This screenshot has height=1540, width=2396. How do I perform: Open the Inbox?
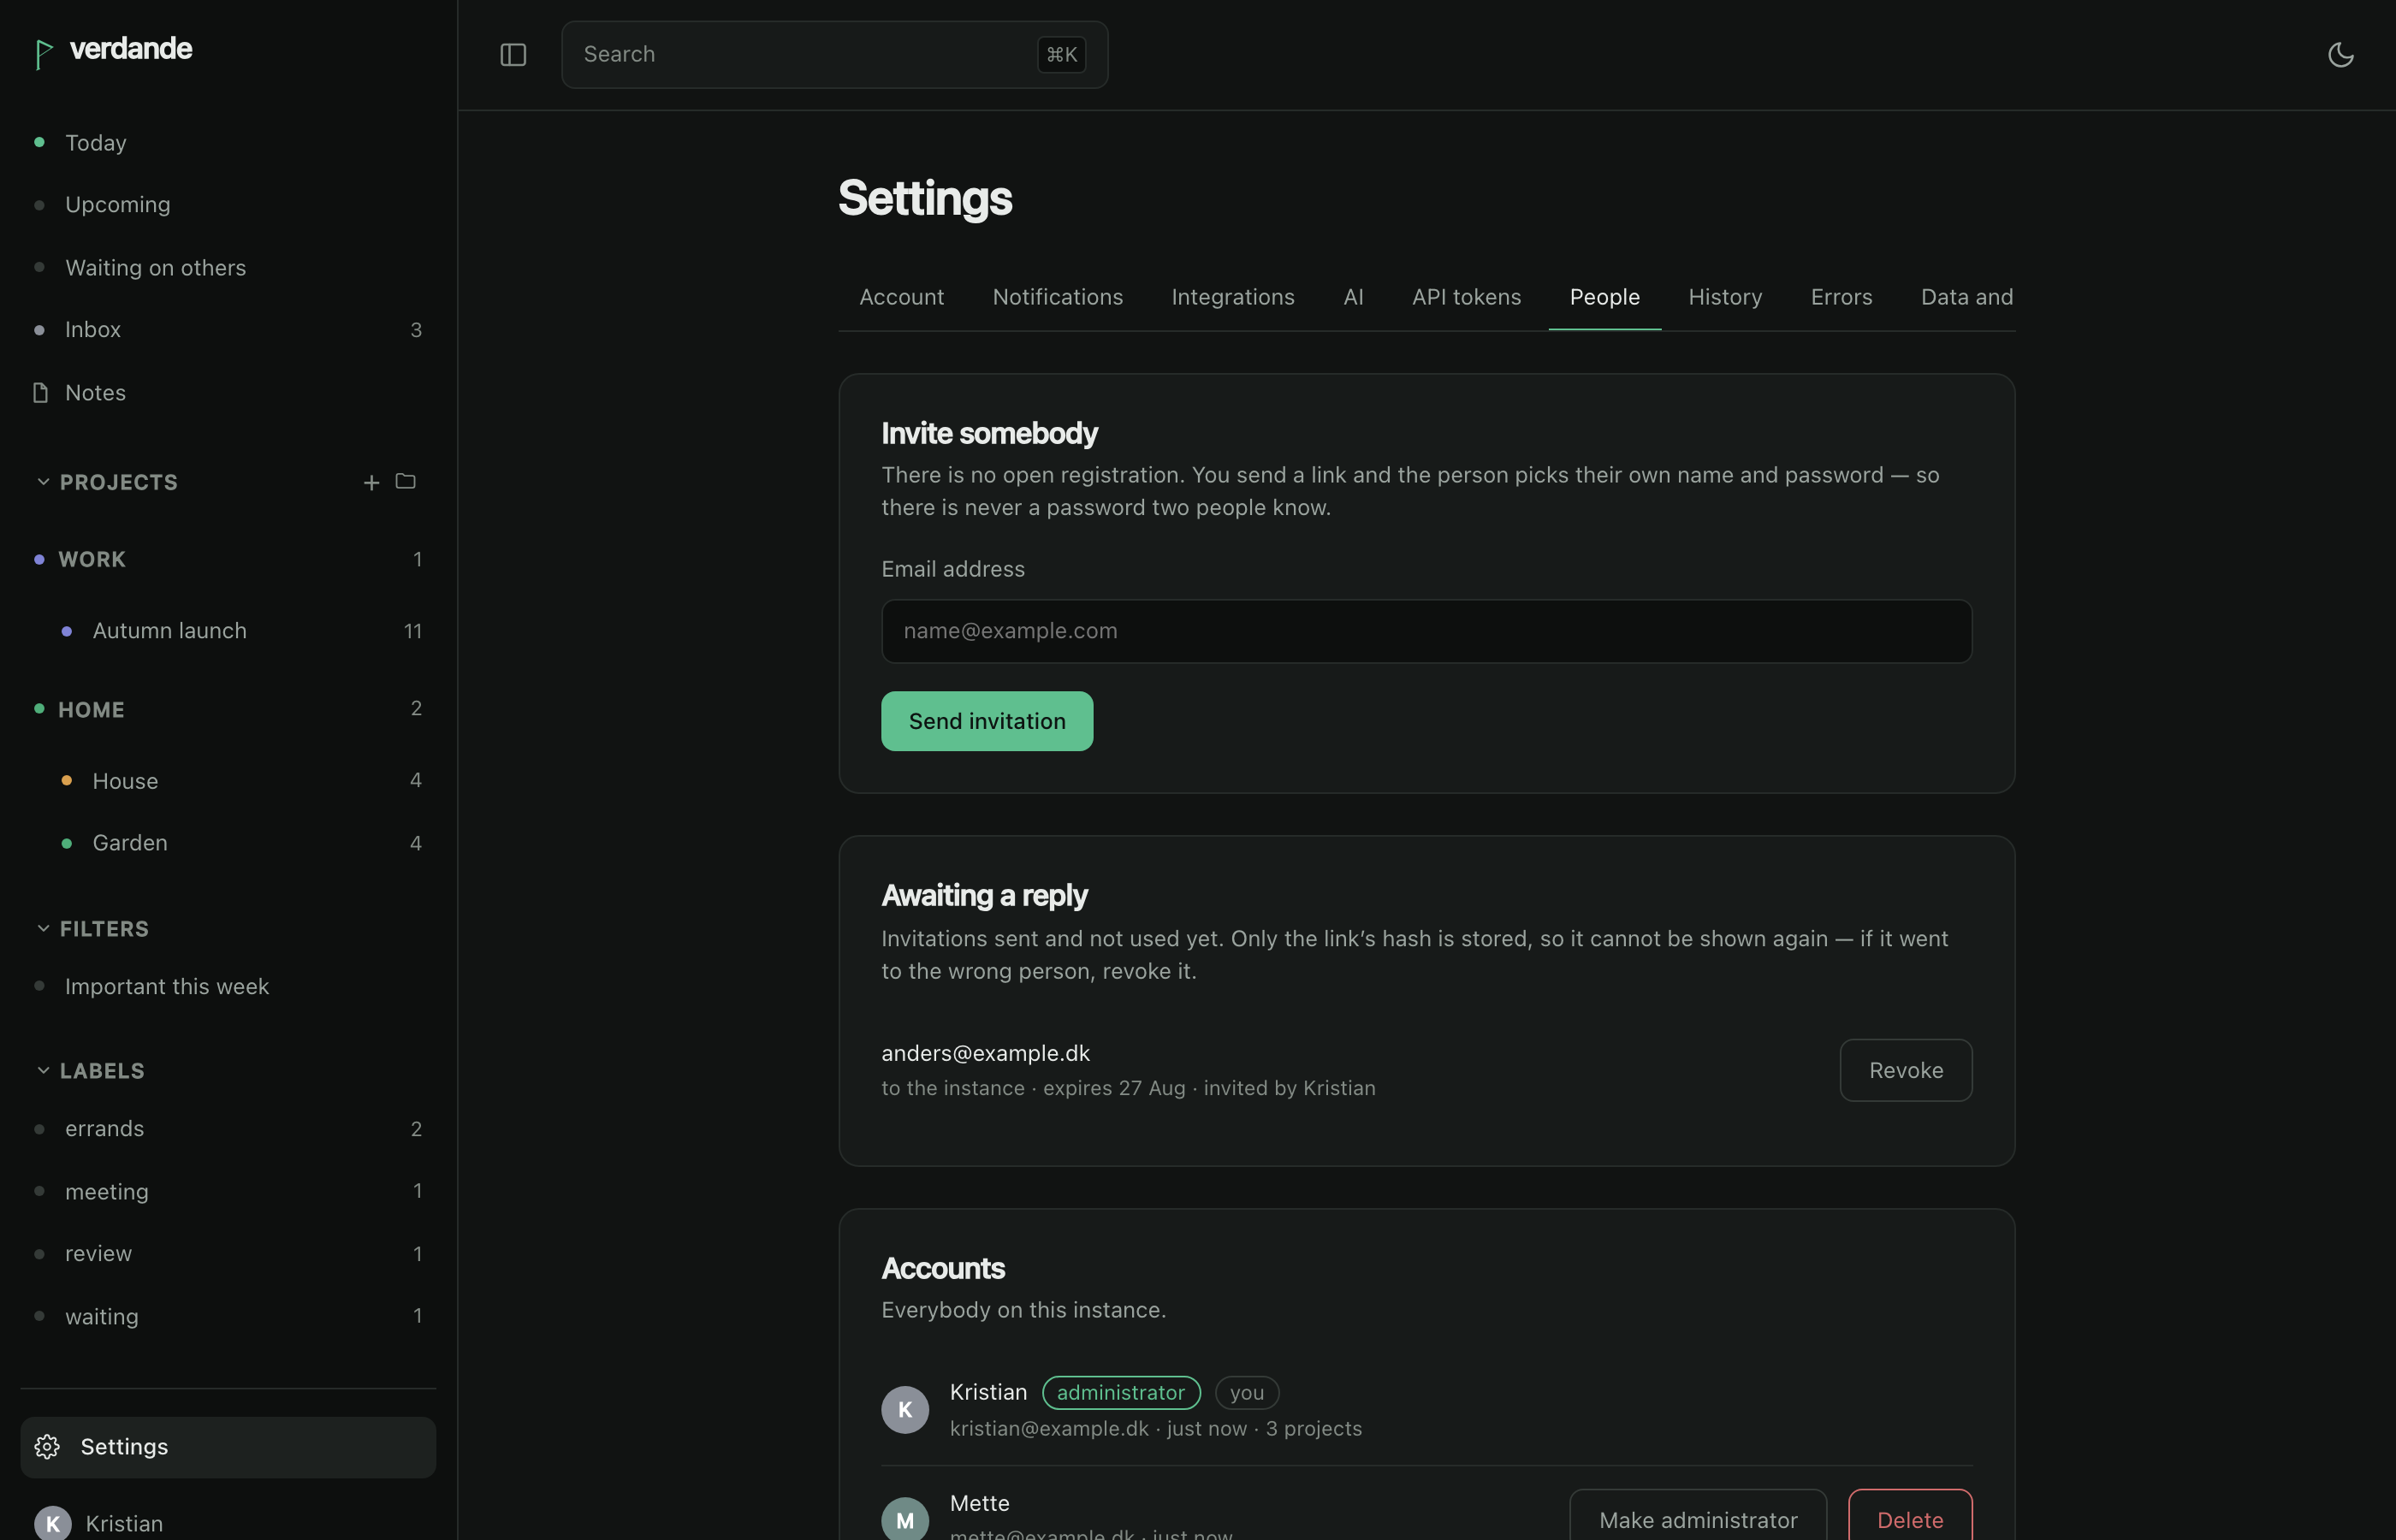tap(228, 330)
